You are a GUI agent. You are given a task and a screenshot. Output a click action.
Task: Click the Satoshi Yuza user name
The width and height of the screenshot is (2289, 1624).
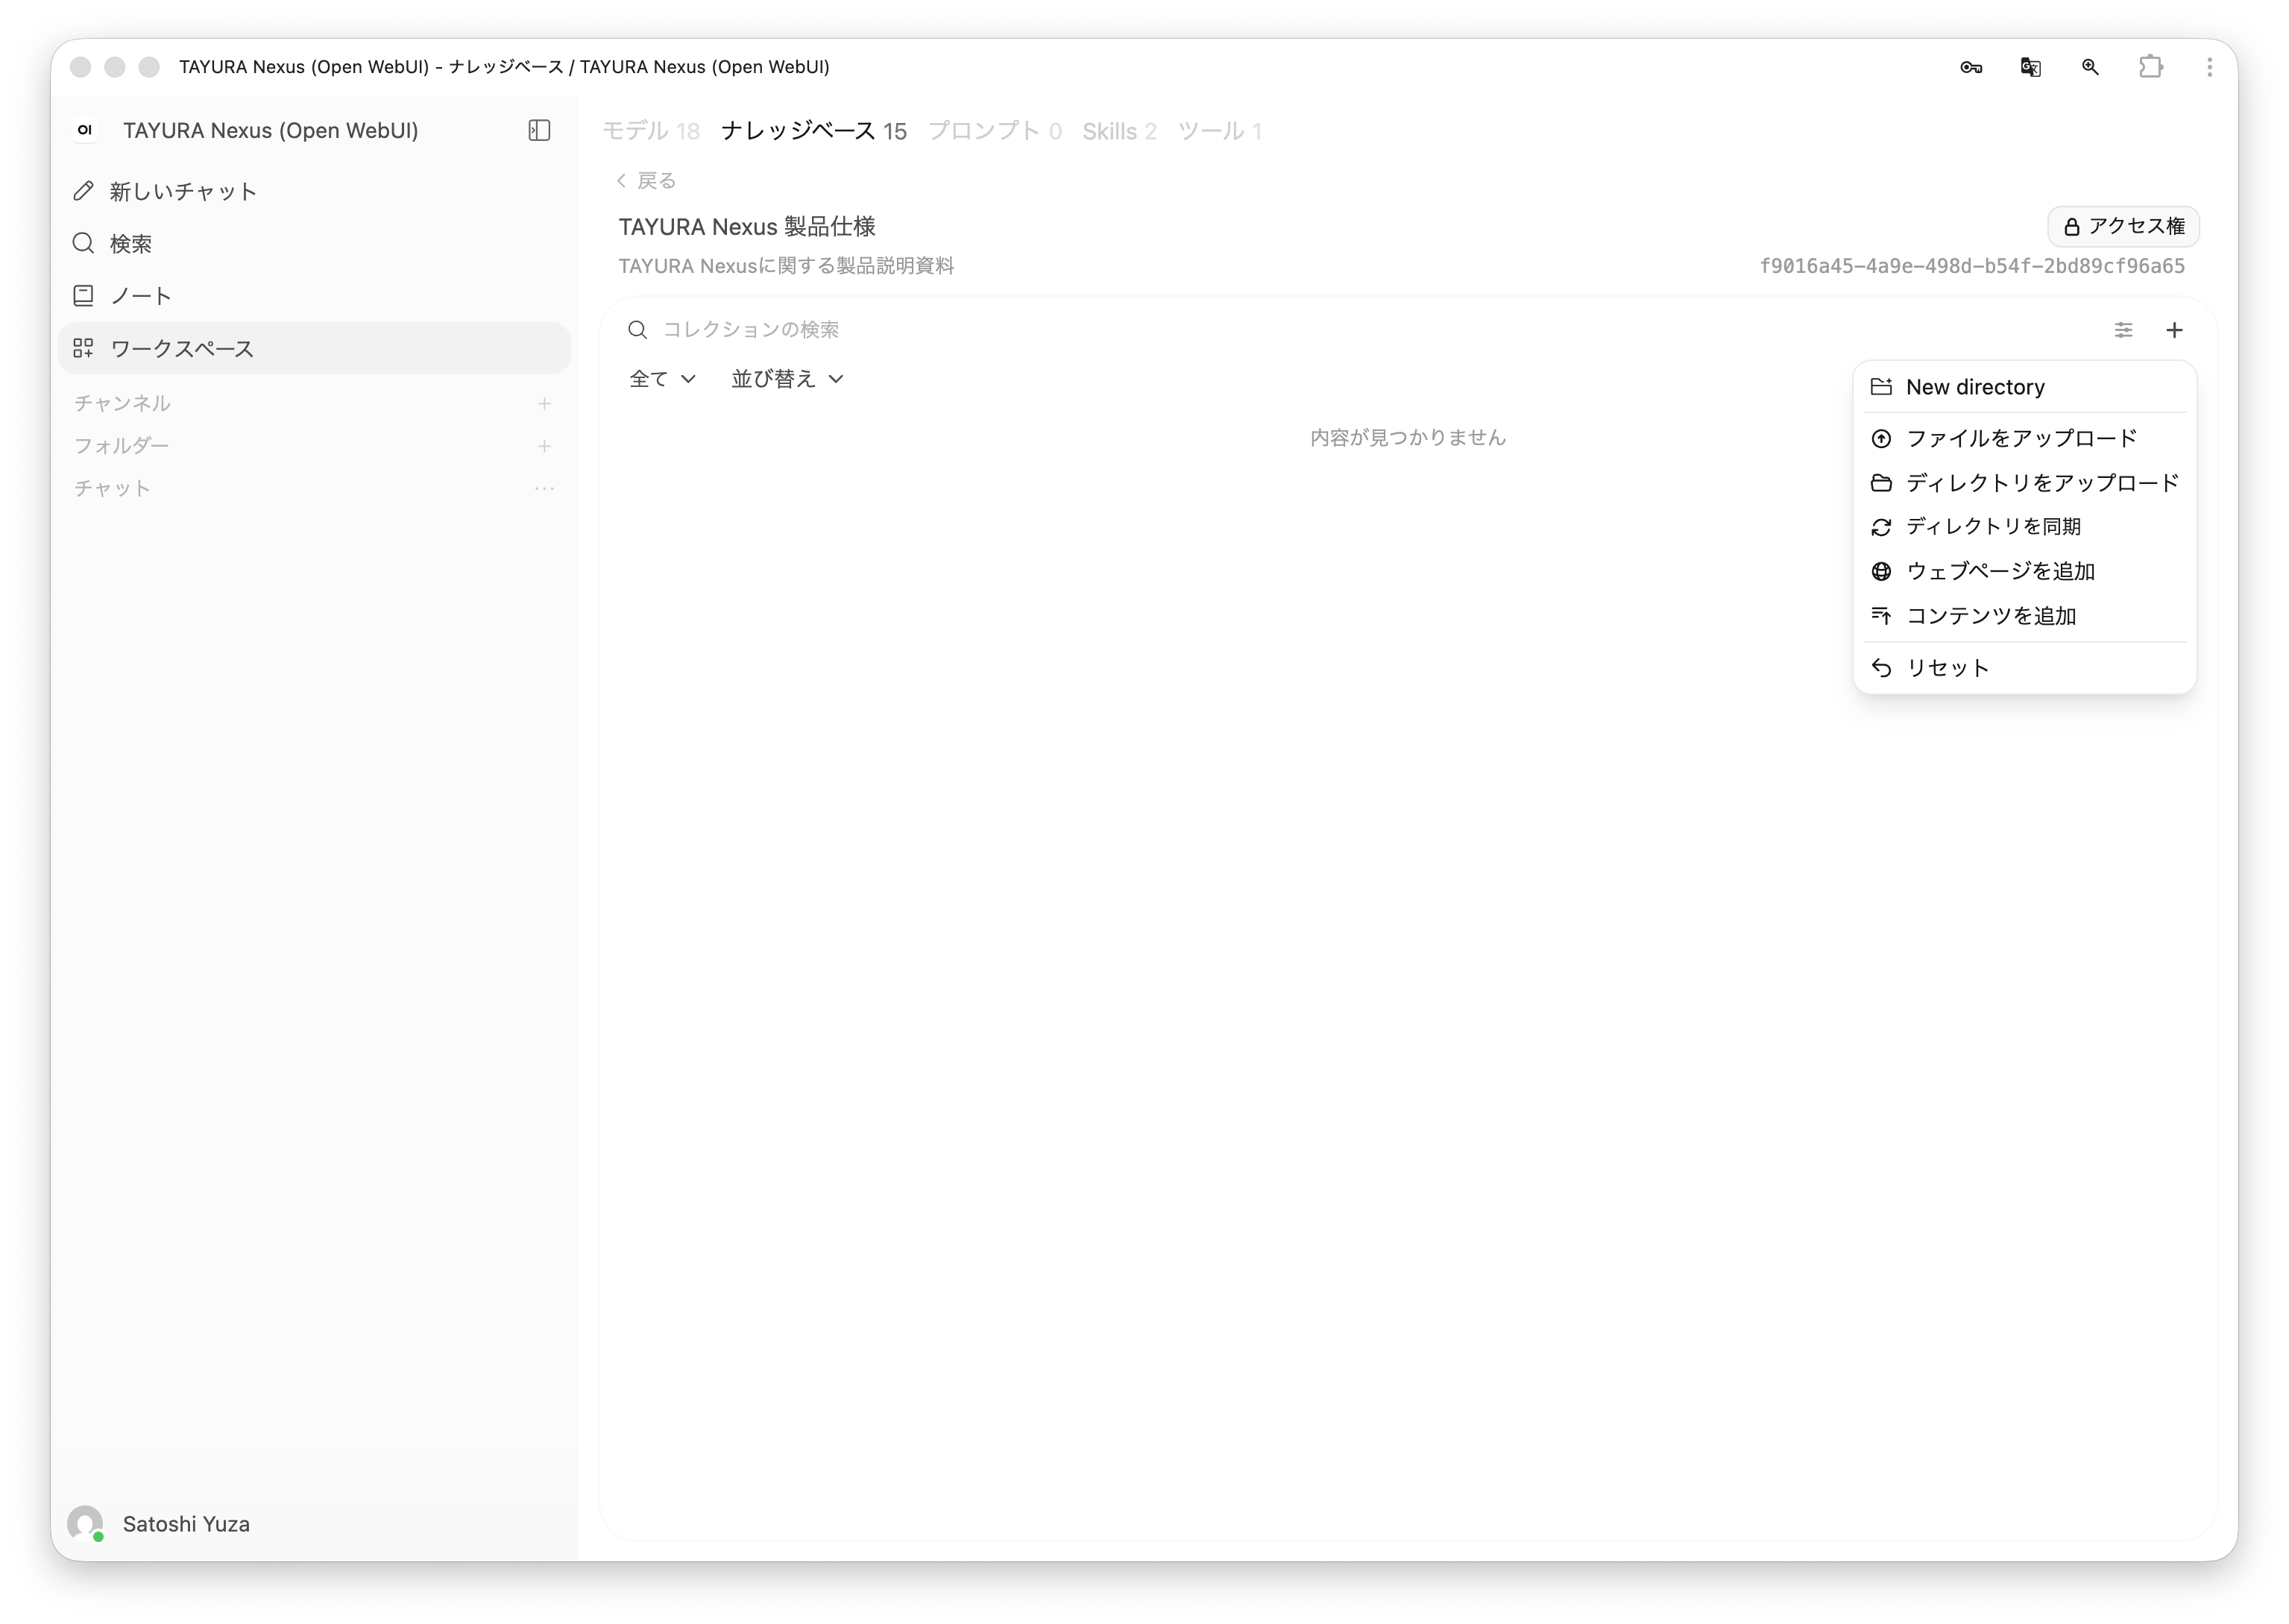[186, 1523]
